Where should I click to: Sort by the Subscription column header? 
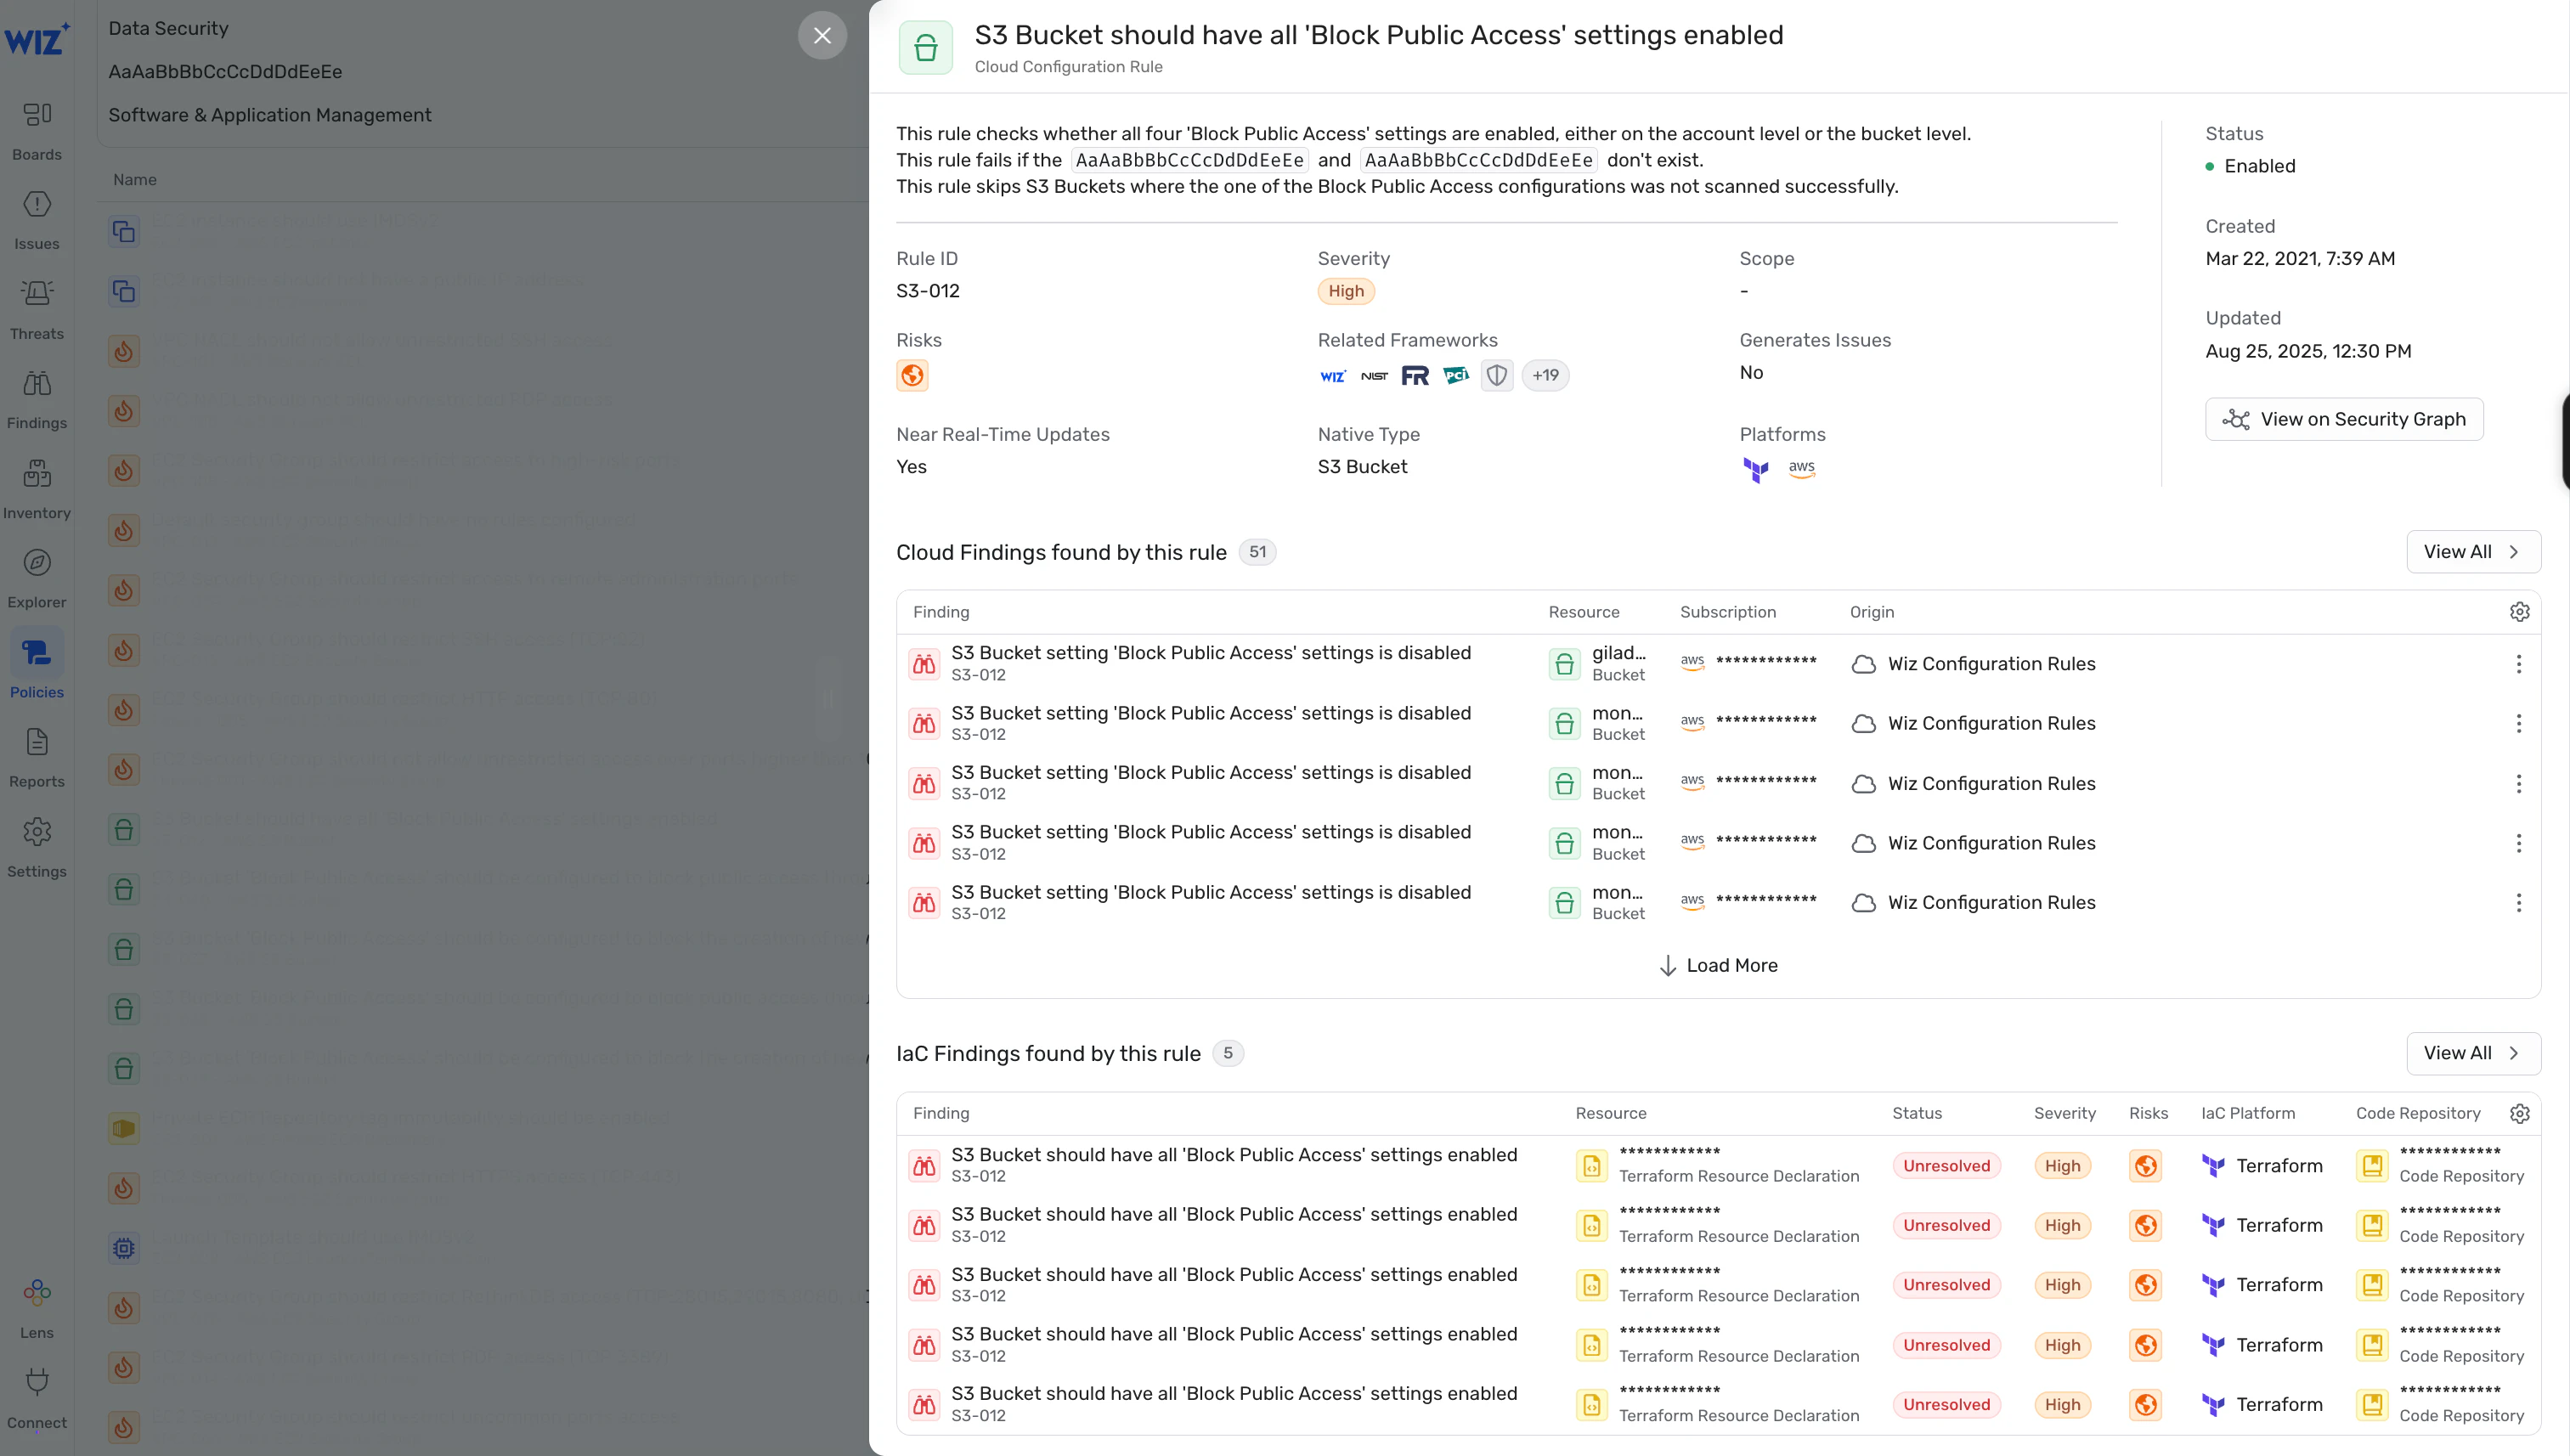(x=1728, y=612)
